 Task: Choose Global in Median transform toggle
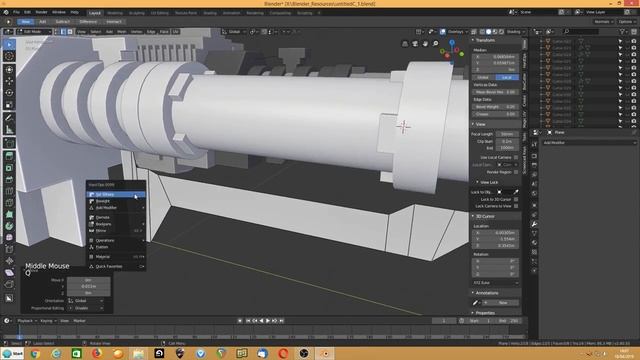click(x=483, y=77)
